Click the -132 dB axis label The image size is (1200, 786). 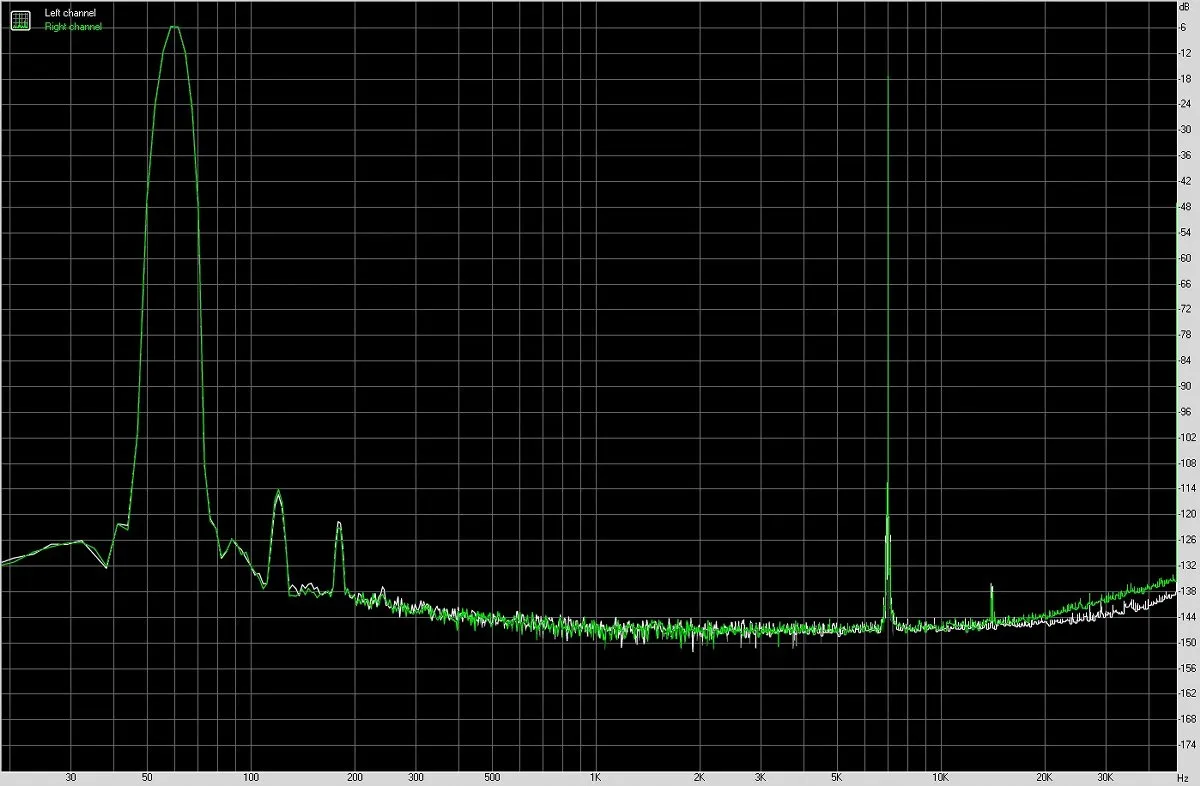tap(1185, 565)
